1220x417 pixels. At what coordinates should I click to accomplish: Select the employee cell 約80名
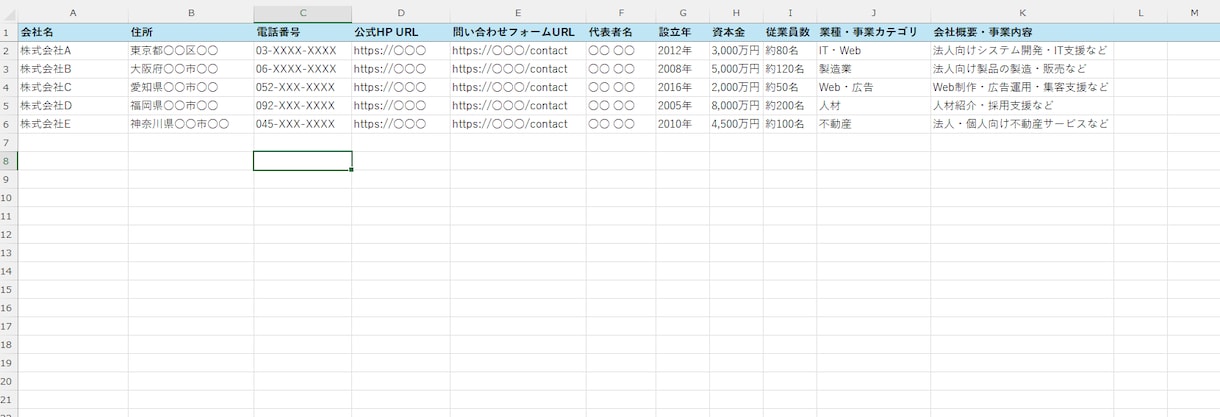click(x=789, y=50)
